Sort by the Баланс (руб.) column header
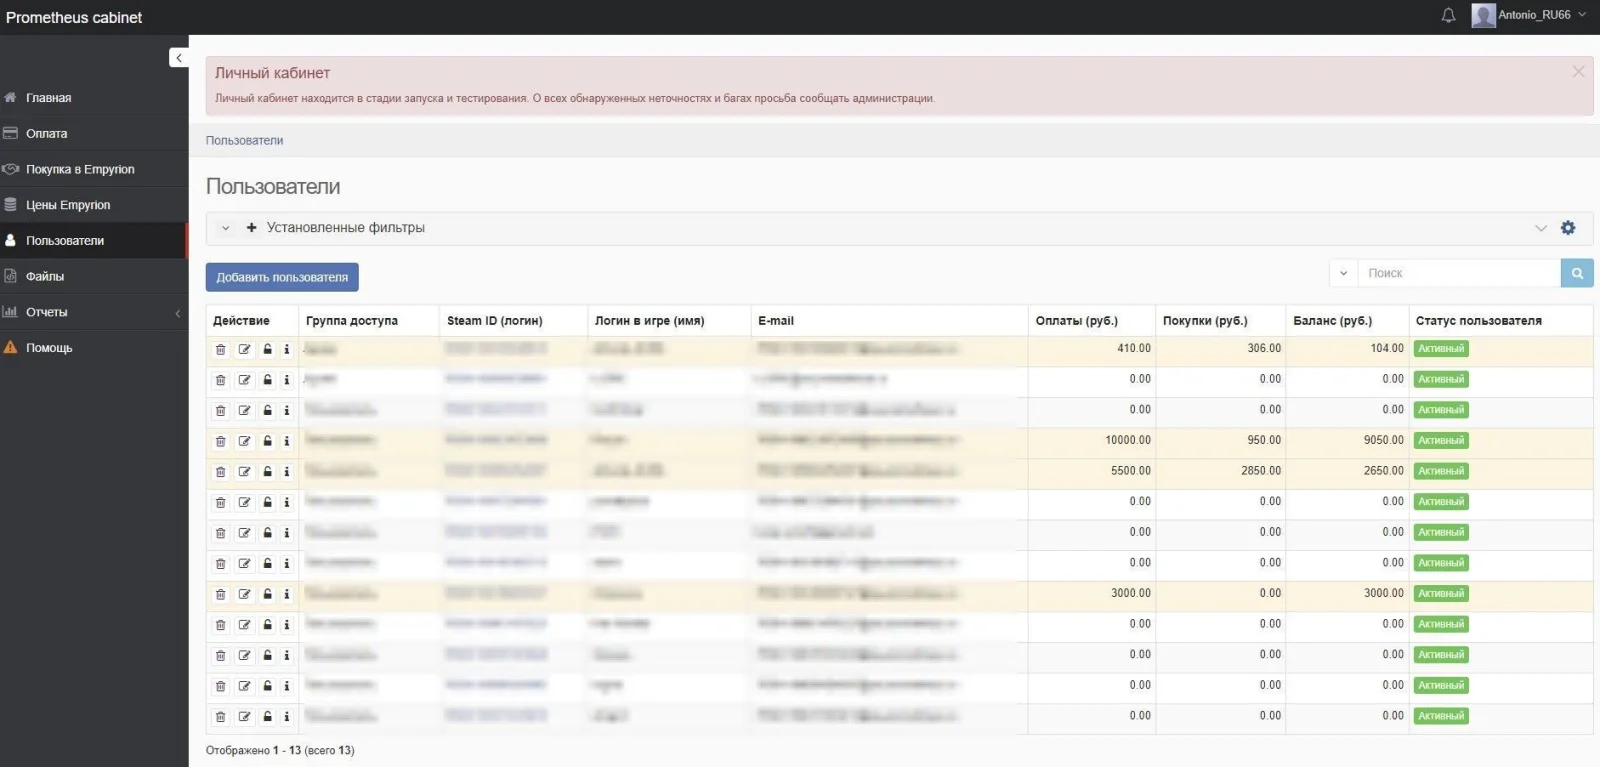 [x=1332, y=321]
